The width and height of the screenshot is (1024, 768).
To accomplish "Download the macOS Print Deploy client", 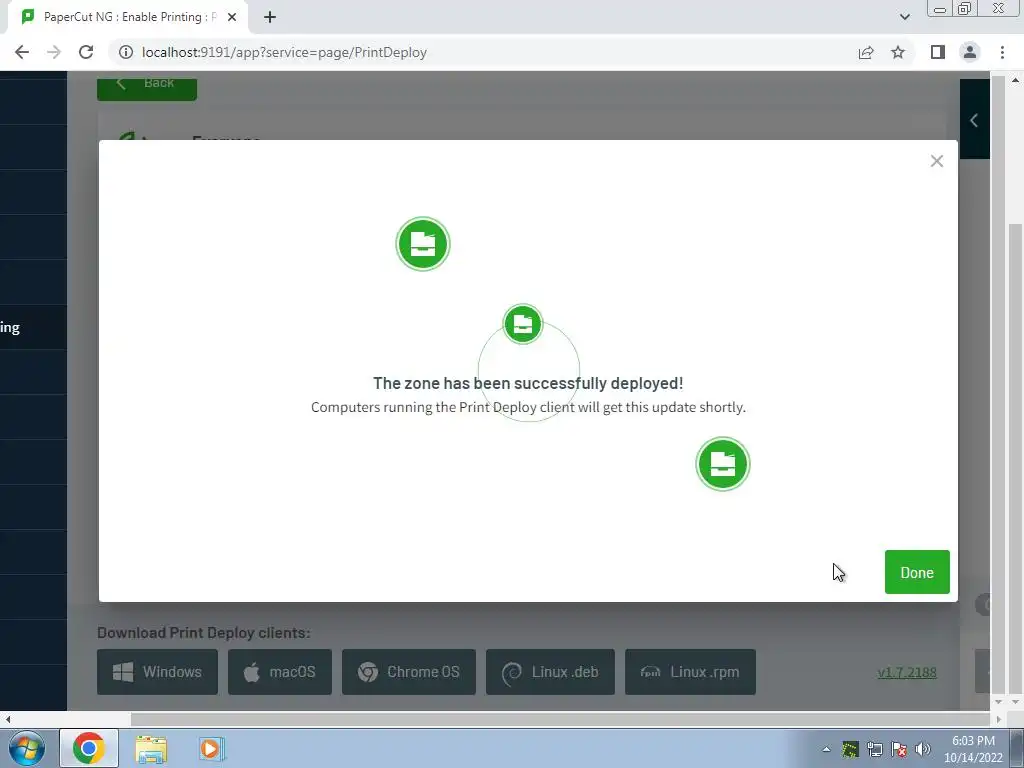I will [280, 671].
